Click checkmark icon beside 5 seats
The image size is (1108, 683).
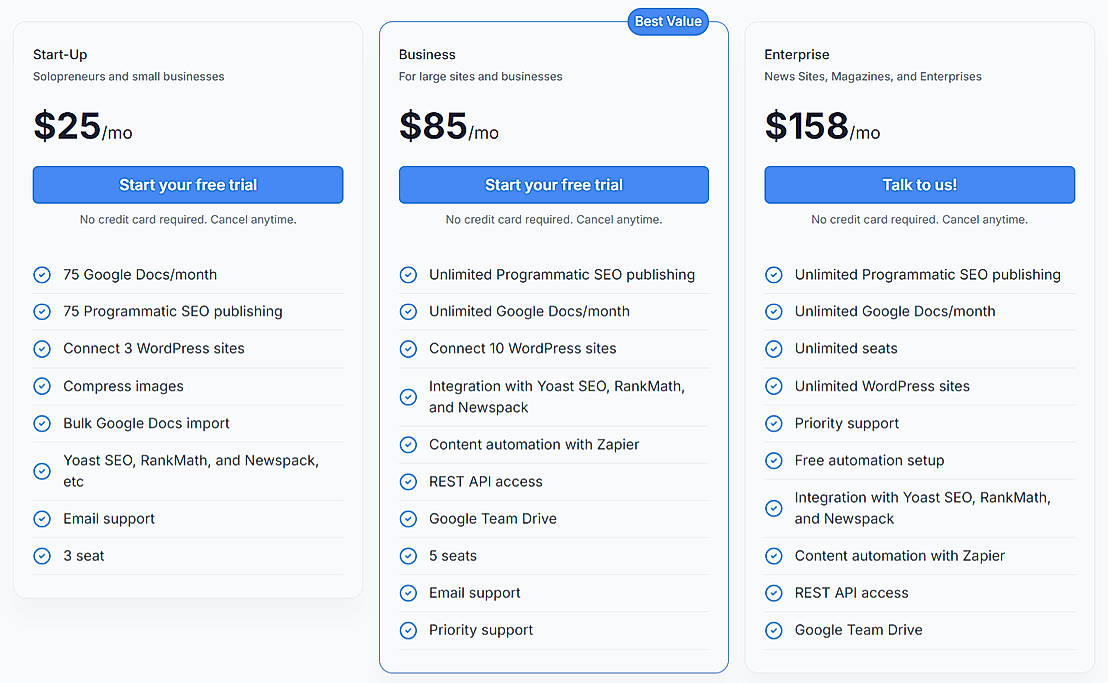tap(408, 557)
